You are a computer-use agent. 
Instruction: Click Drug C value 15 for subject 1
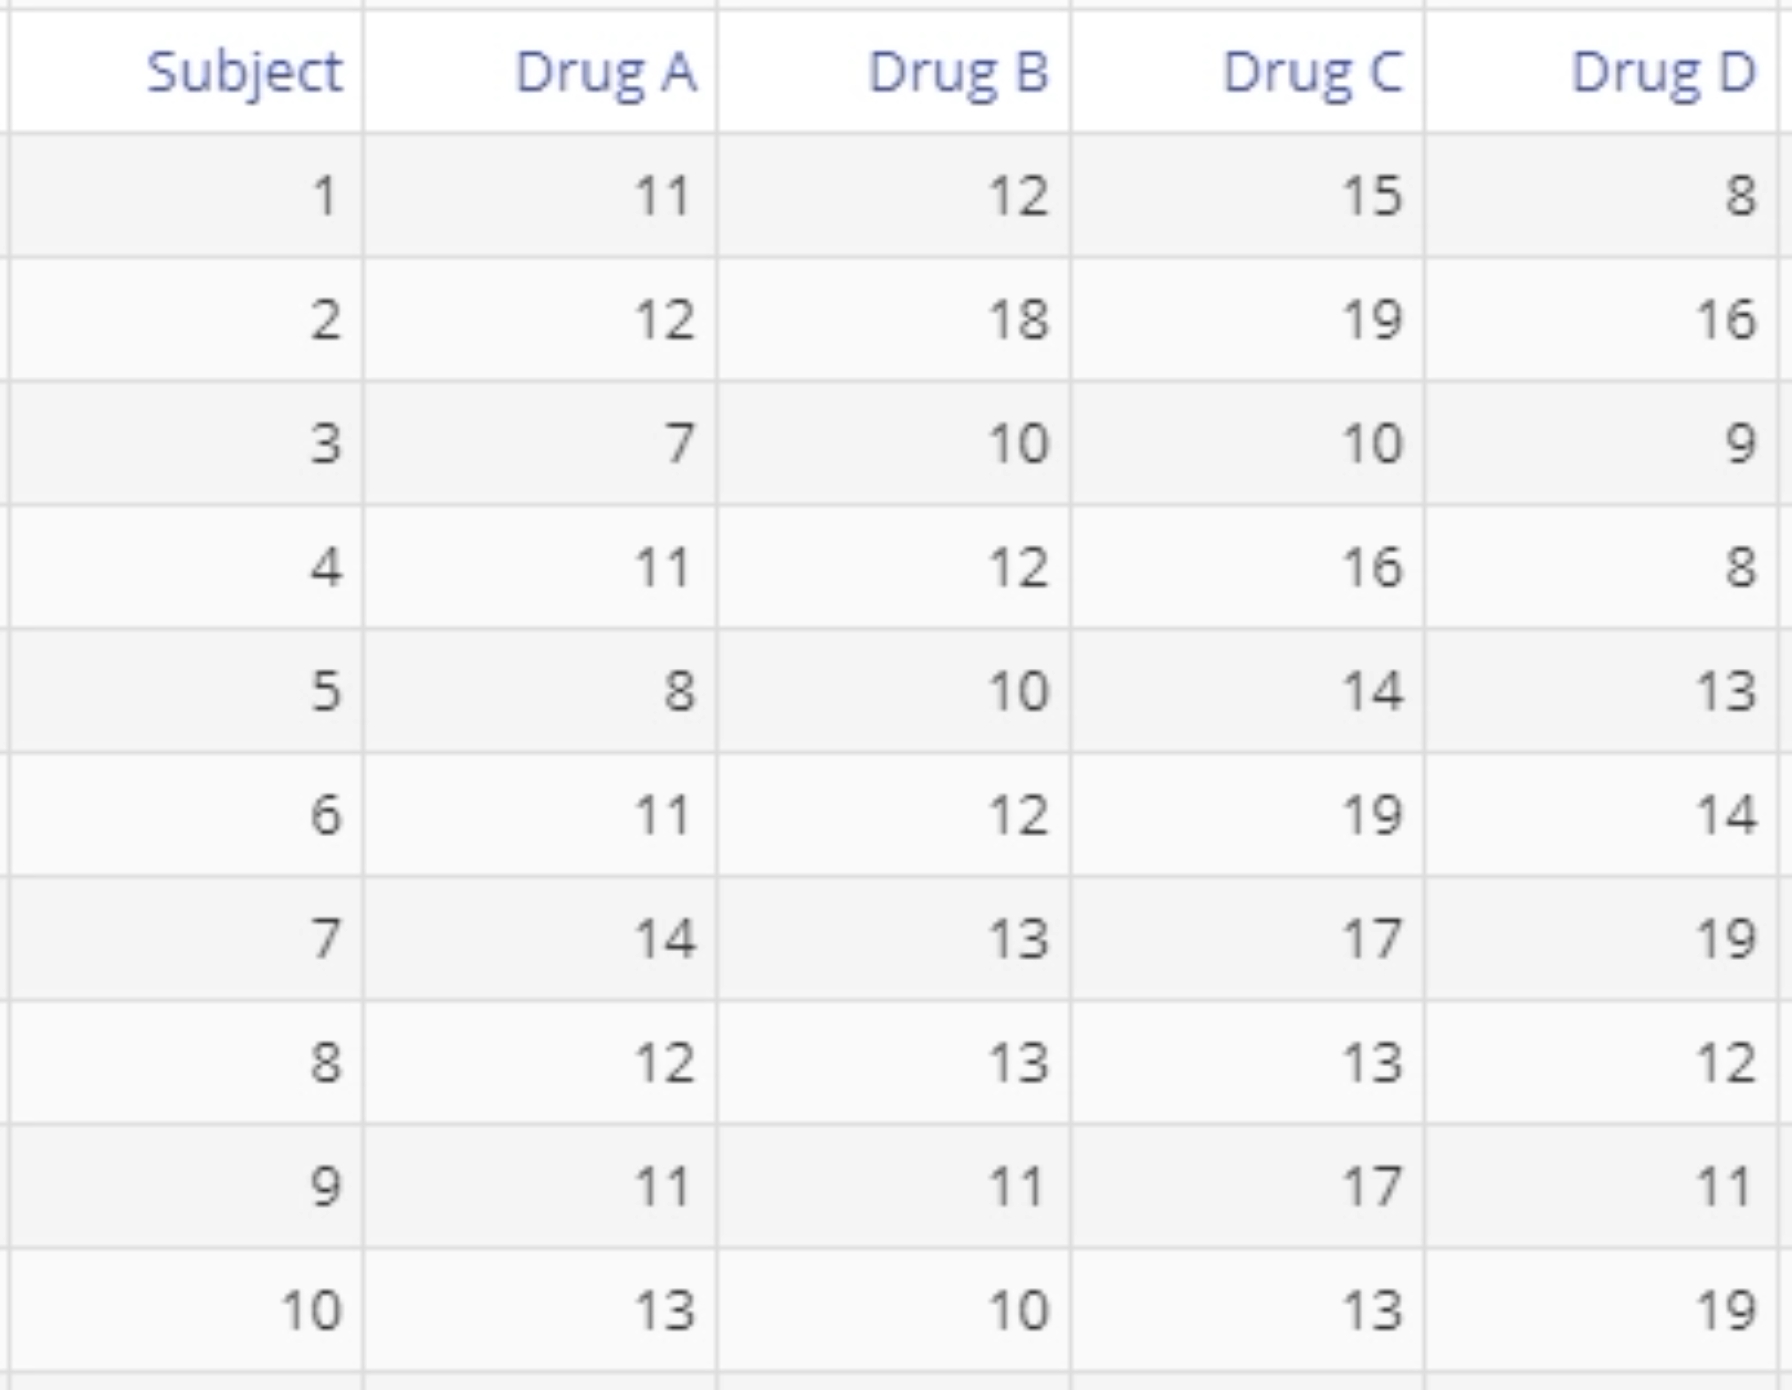(1248, 195)
